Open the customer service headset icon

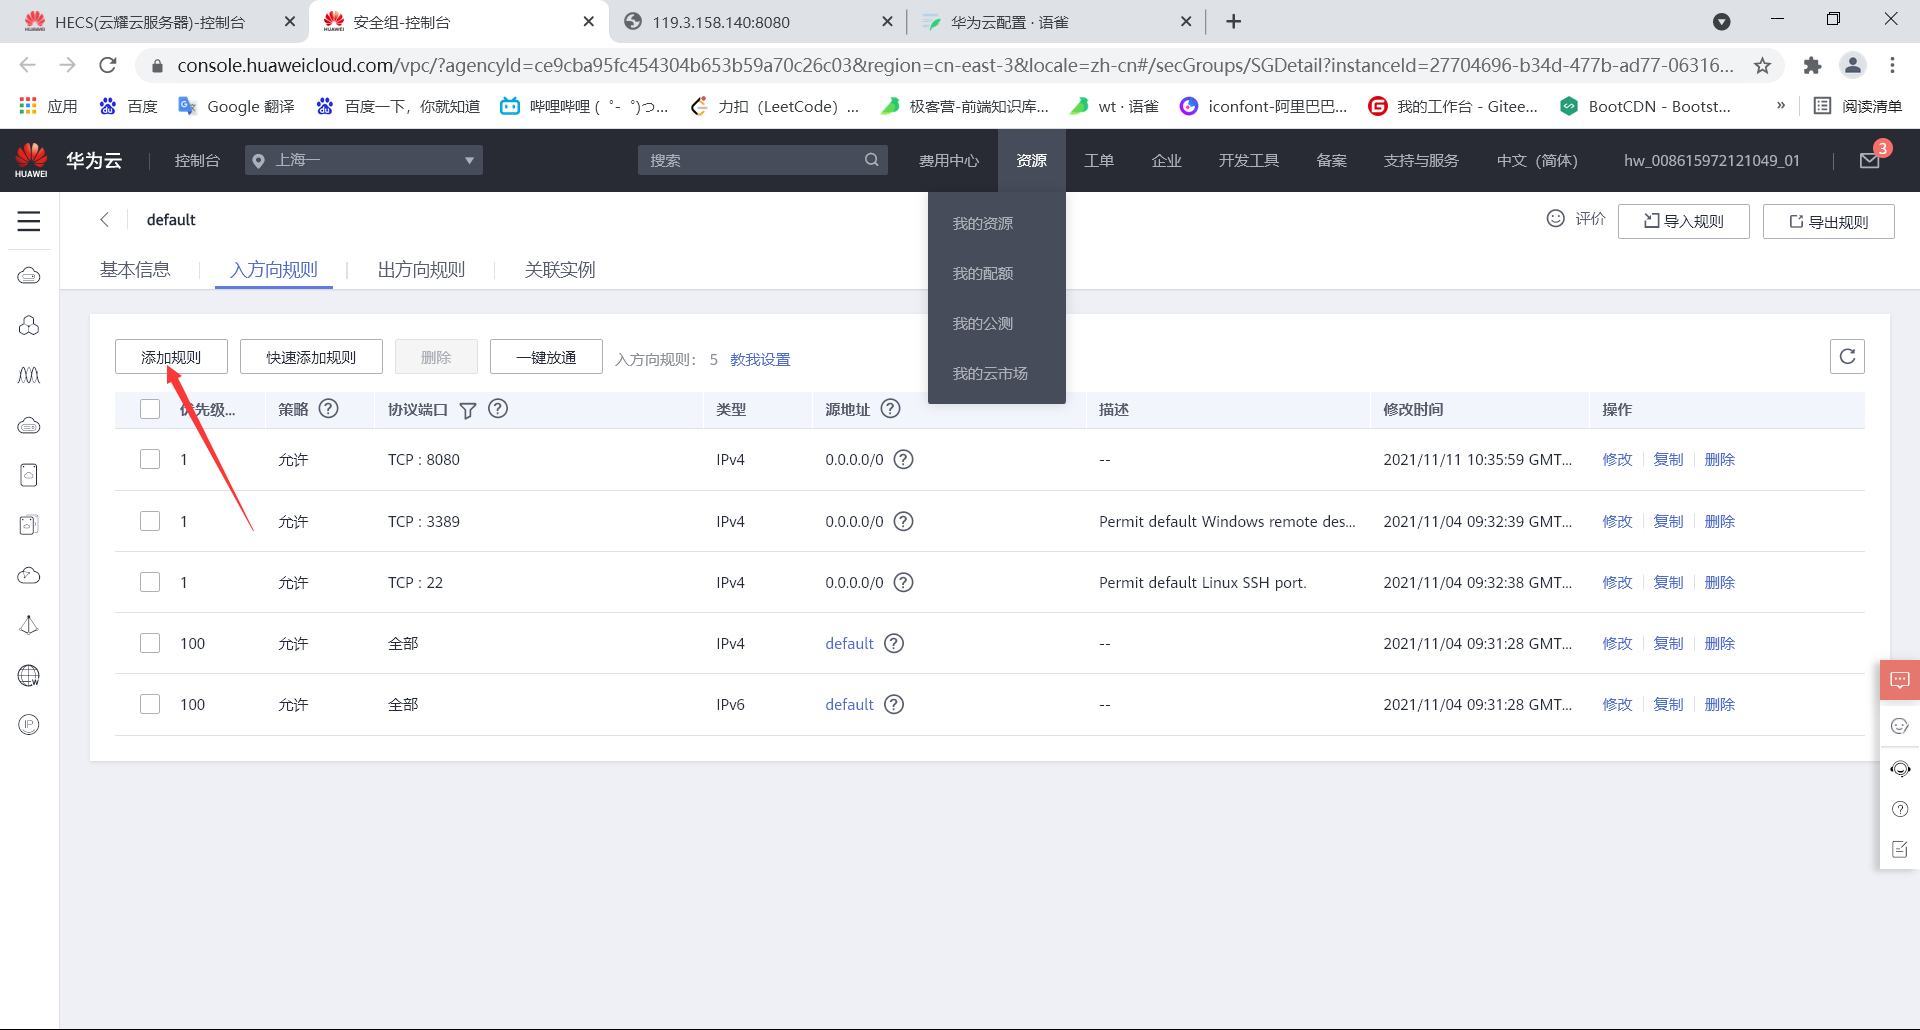pos(1900,769)
